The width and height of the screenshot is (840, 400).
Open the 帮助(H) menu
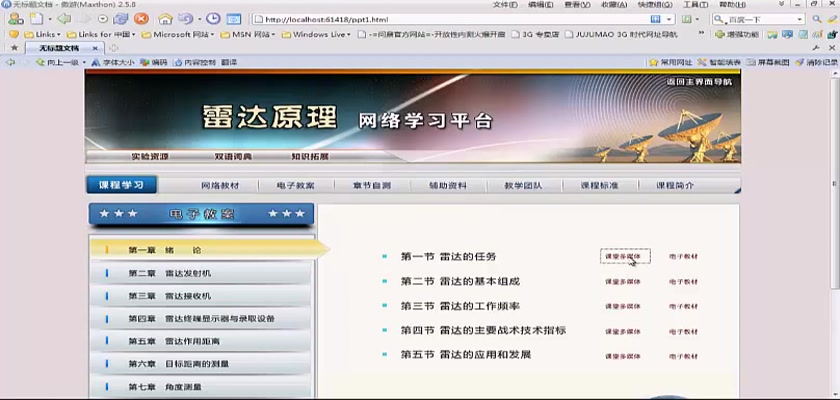point(732,4)
